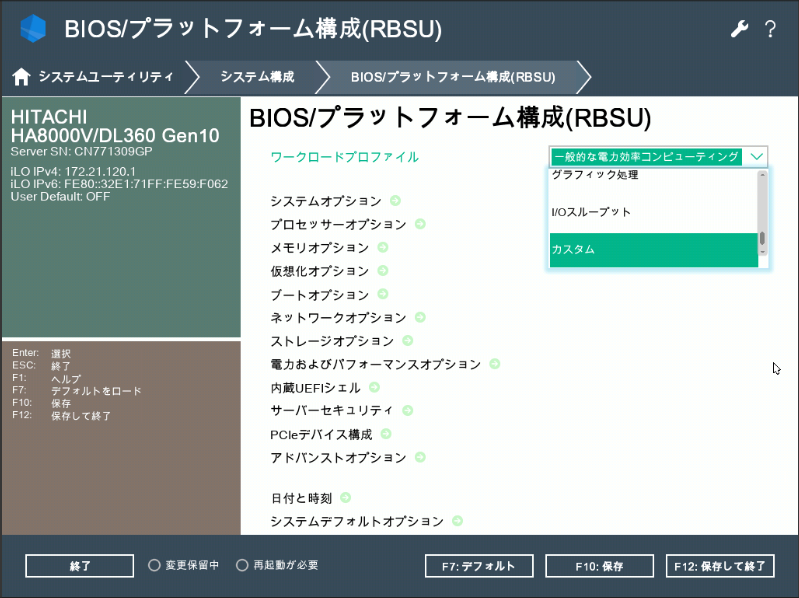799x598 pixels.
Task: Open the システムオプション menu link
Action: pyautogui.click(x=326, y=201)
